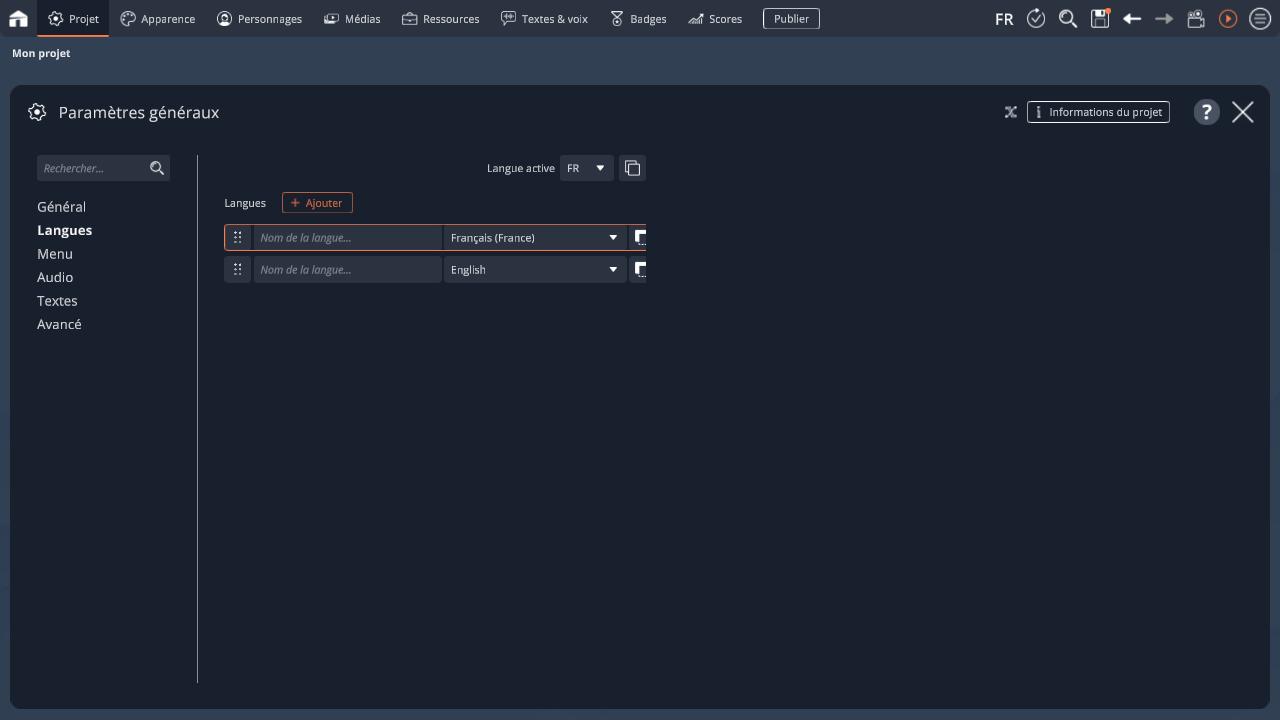Image resolution: width=1280 pixels, height=720 pixels.
Task: Open Informations du projet
Action: [x=1098, y=112]
